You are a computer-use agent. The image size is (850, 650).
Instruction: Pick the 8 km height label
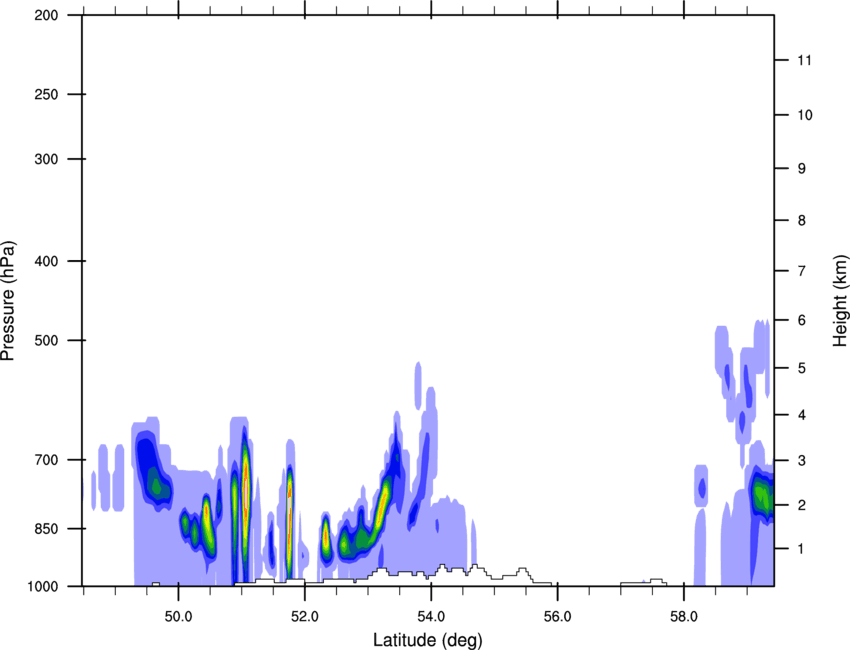tap(802, 221)
